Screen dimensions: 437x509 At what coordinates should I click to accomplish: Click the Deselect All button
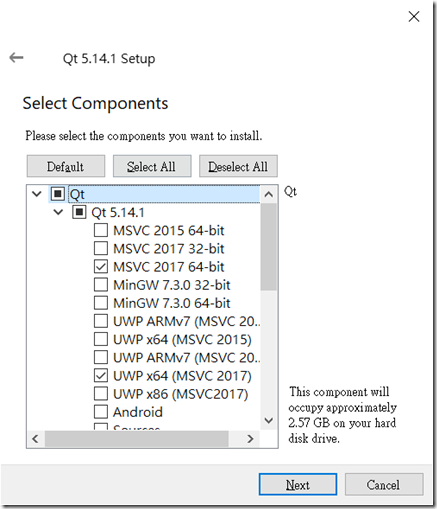(238, 166)
